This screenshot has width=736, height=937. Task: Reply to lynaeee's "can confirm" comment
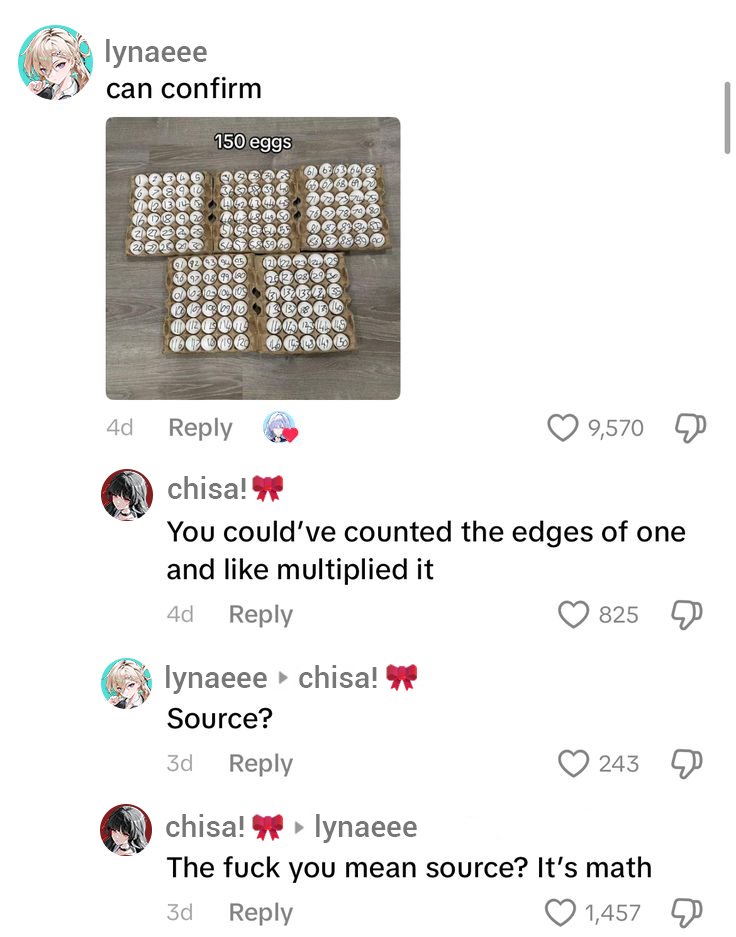[x=200, y=428]
